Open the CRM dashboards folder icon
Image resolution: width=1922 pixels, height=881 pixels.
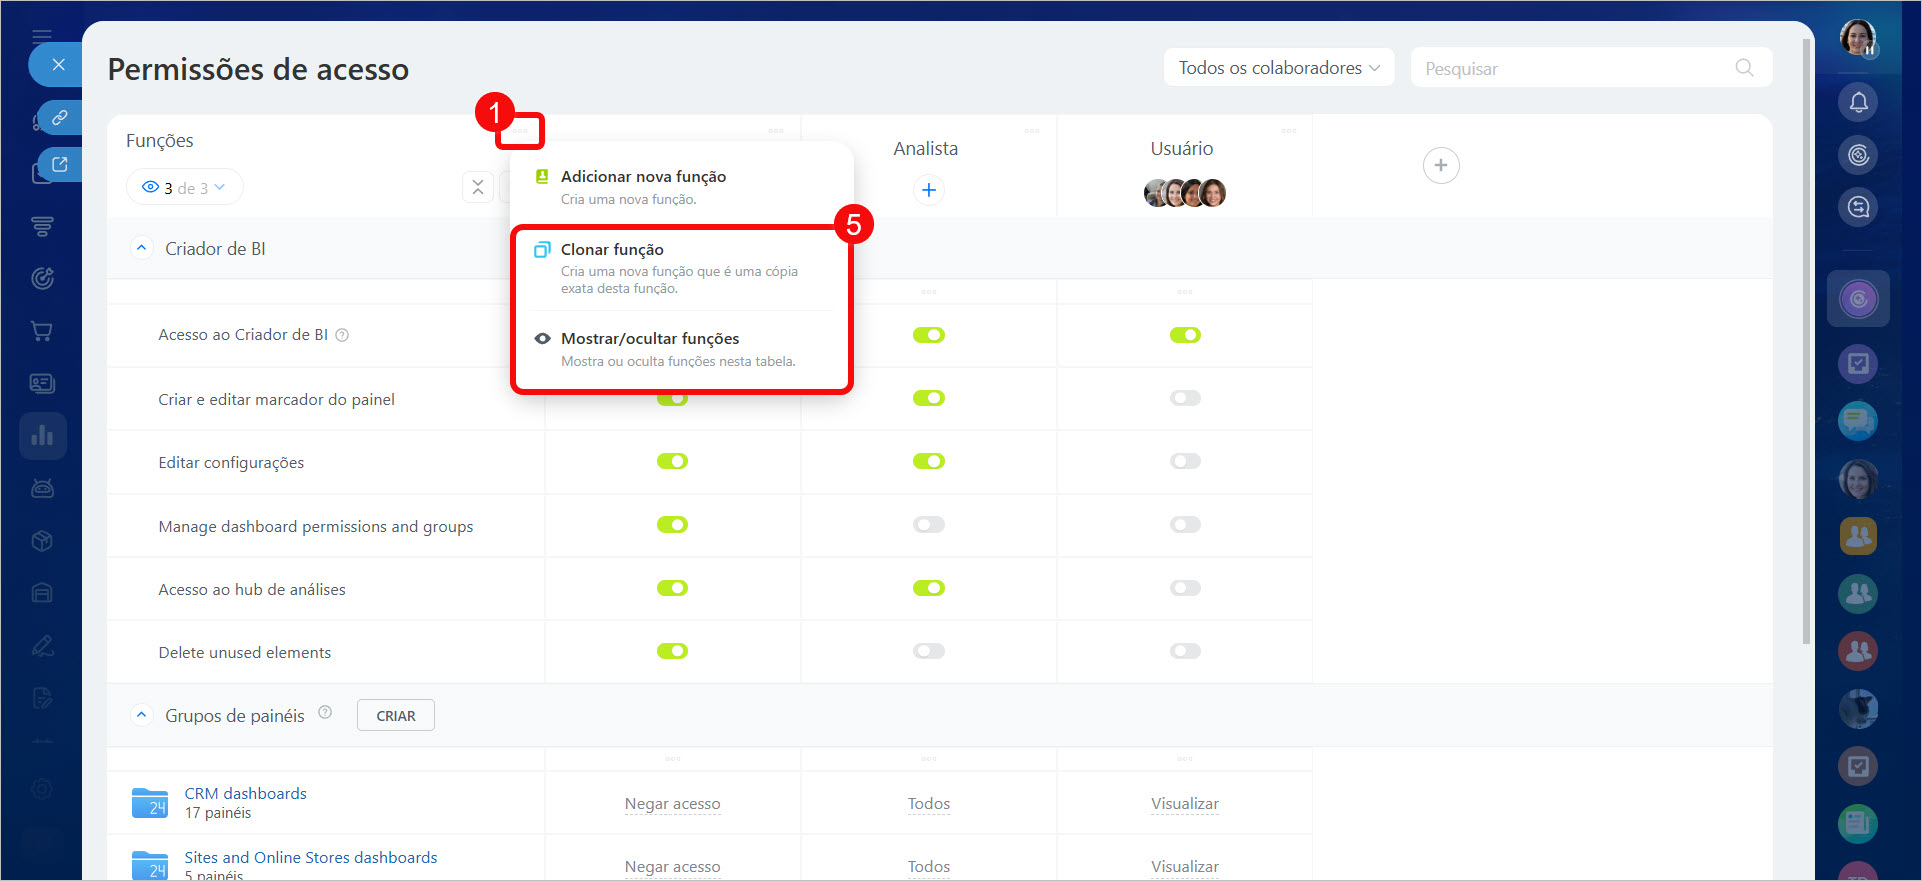150,803
